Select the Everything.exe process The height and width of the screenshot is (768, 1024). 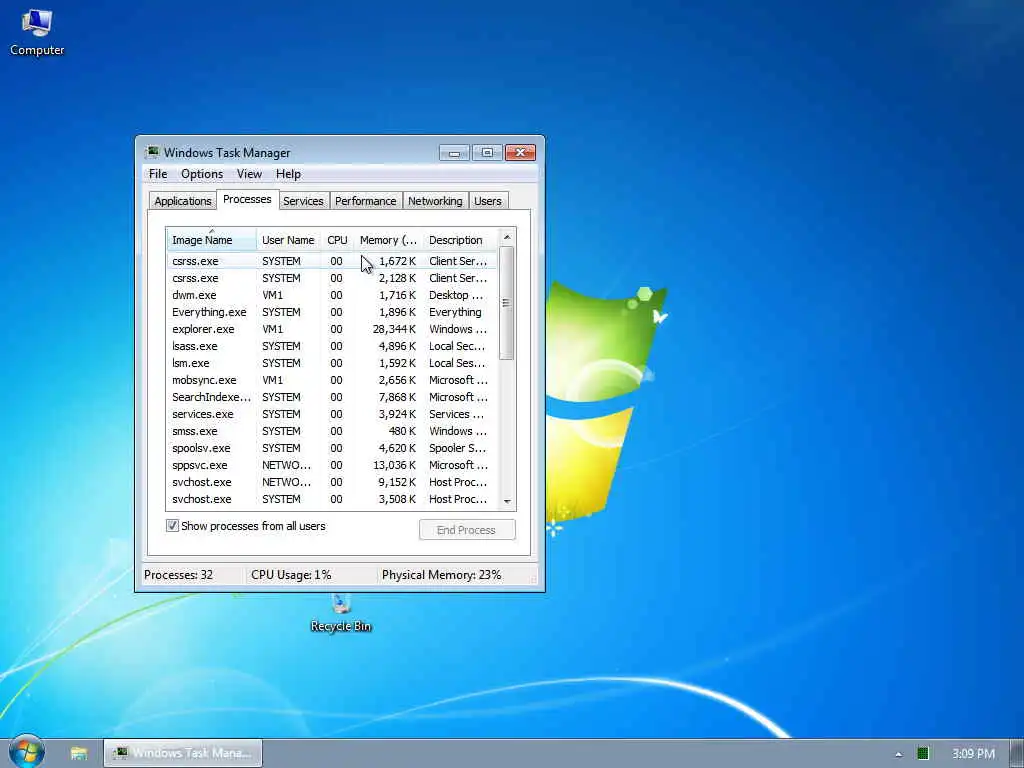tap(332, 312)
